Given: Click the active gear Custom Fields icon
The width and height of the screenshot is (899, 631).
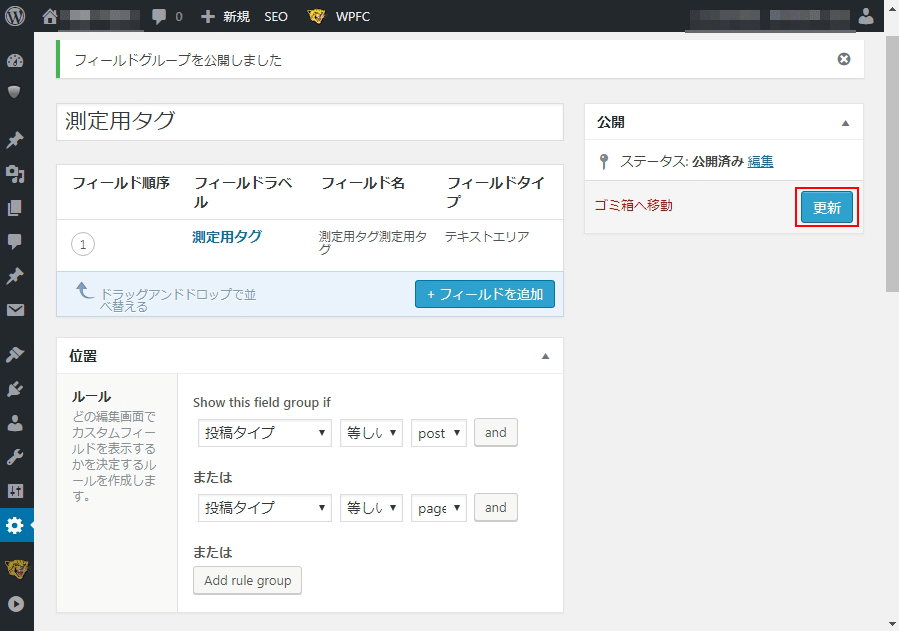Looking at the screenshot, I should click(15, 525).
